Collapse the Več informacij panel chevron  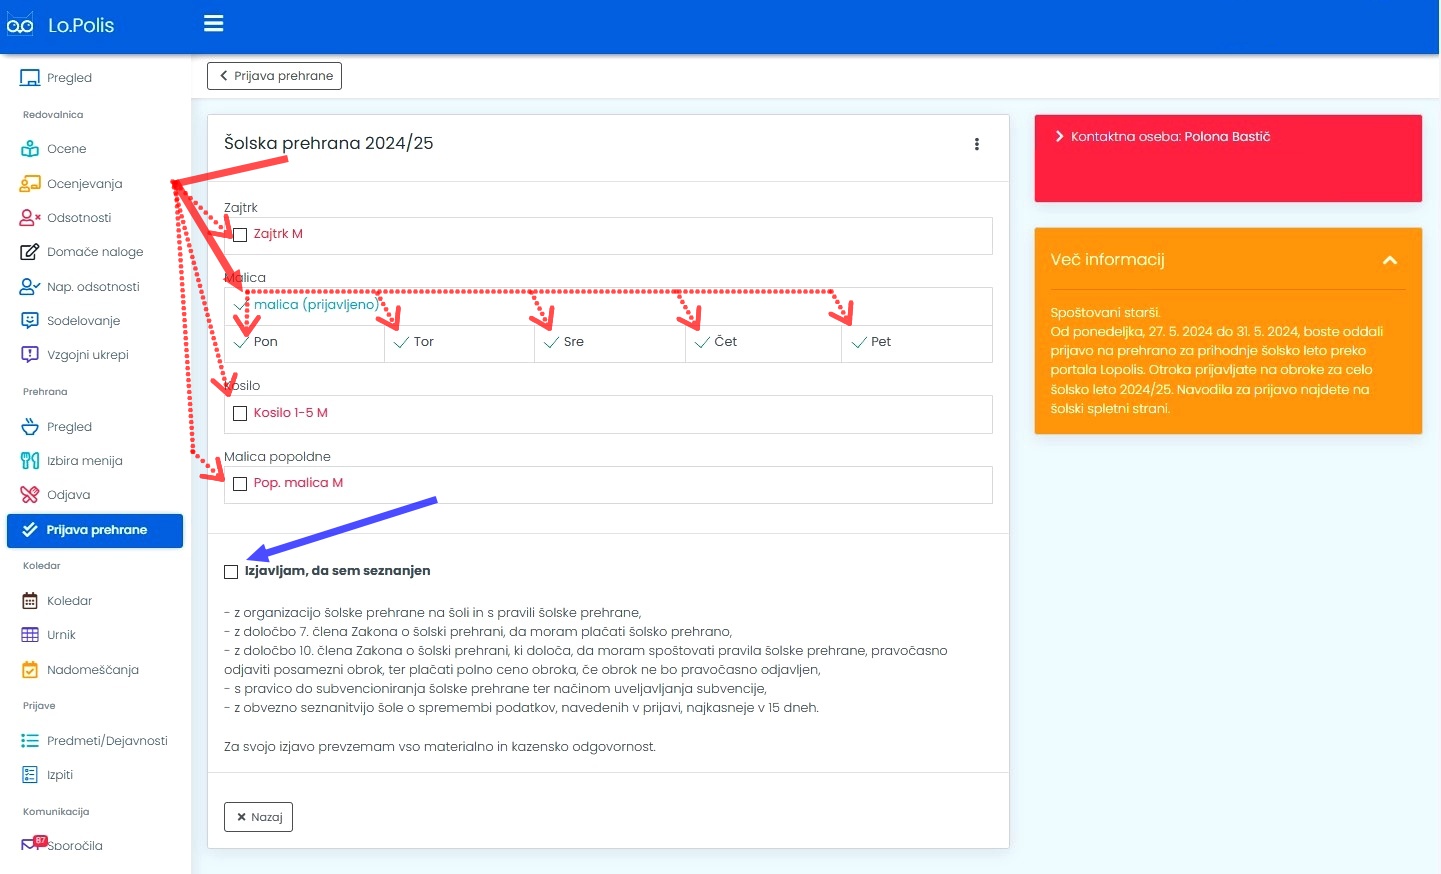click(1390, 260)
